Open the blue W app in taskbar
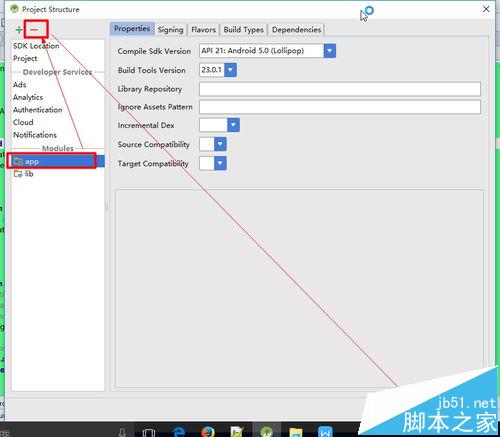Viewport: 500px width, 437px height. pyautogui.click(x=325, y=432)
